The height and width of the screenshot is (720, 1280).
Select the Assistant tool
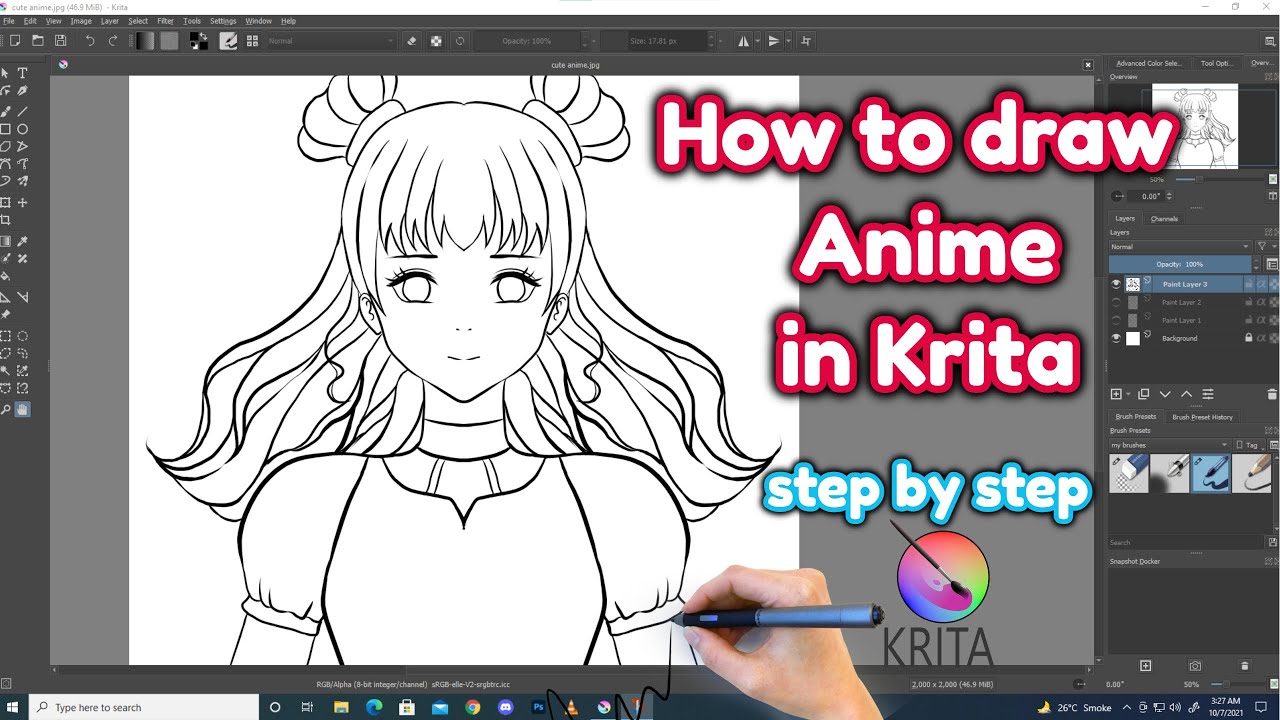coord(6,297)
